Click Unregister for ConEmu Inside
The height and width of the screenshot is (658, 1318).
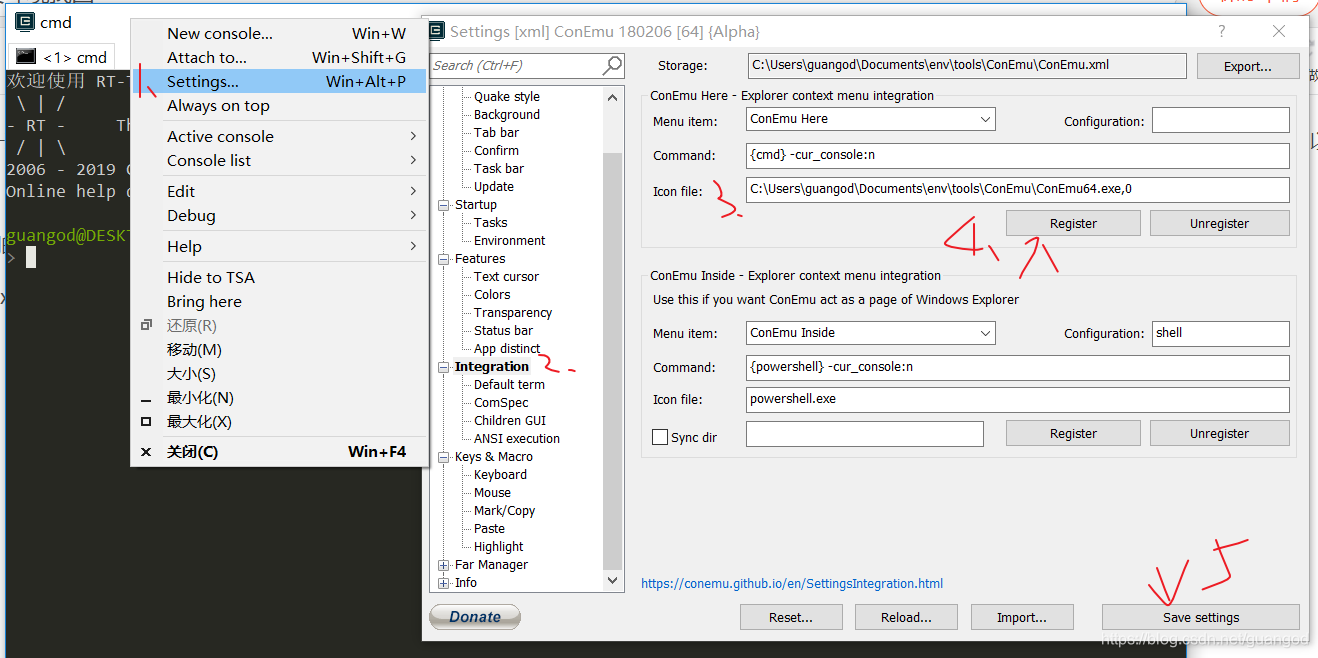(x=1219, y=433)
